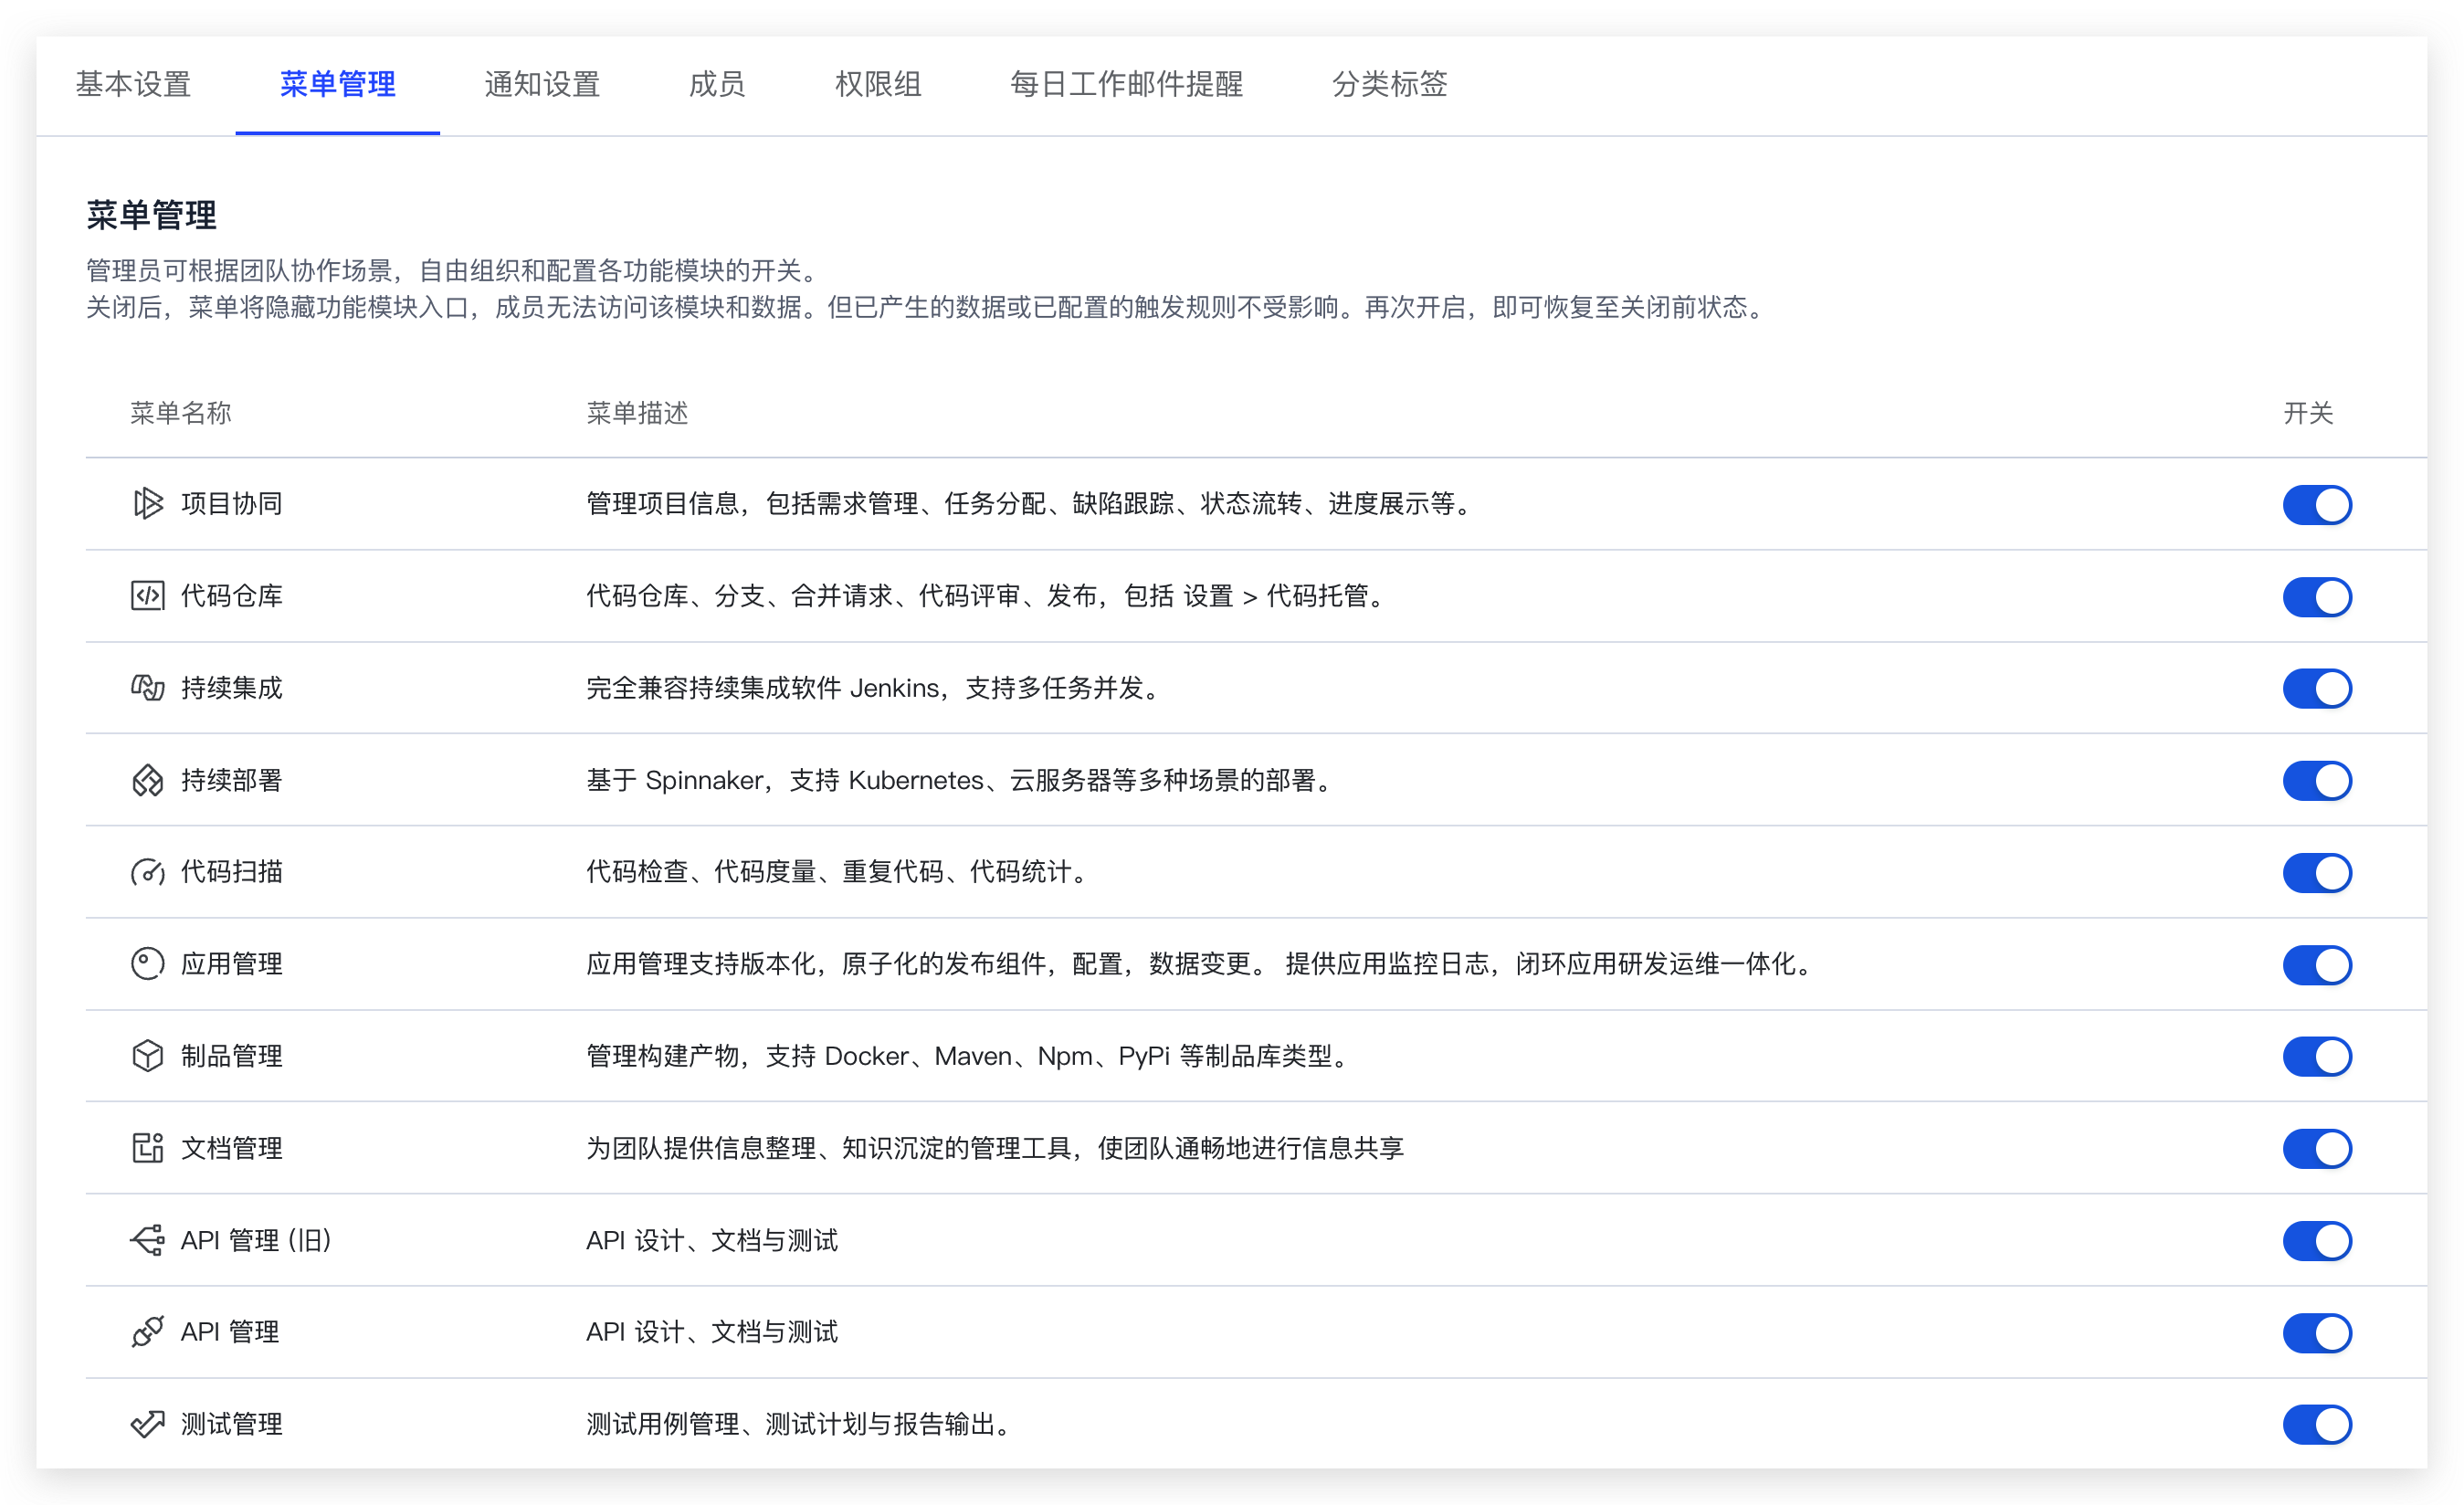Click the 菜单描述 column header
The width and height of the screenshot is (2464, 1505).
coord(637,413)
